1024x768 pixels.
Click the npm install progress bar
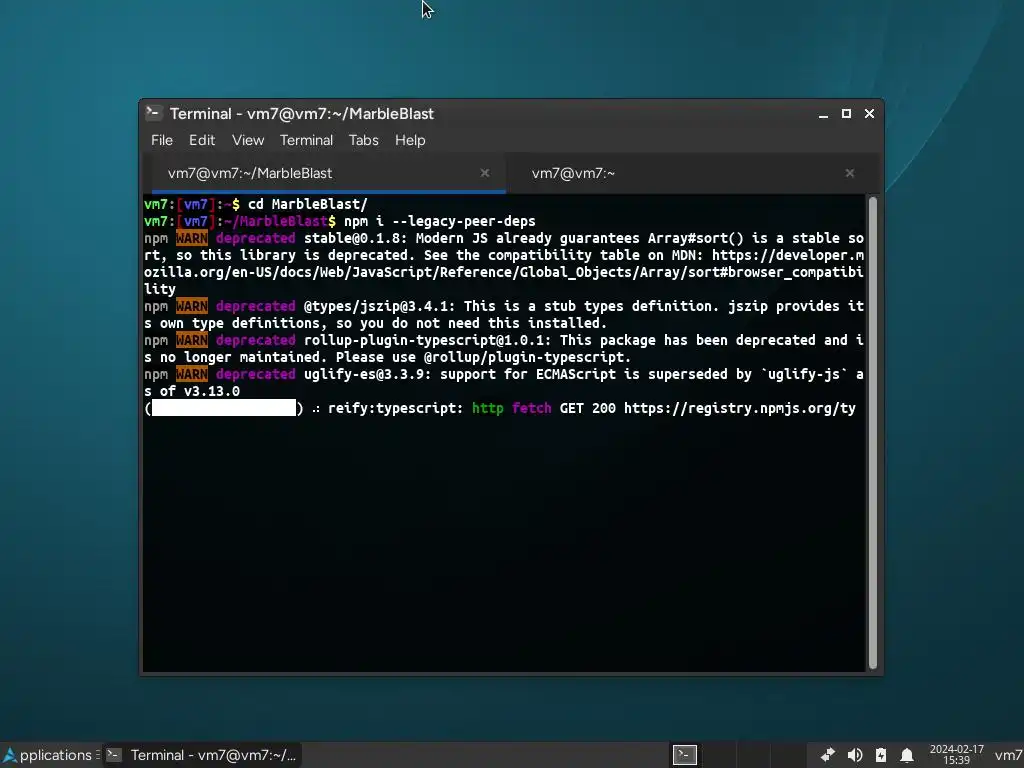click(224, 408)
